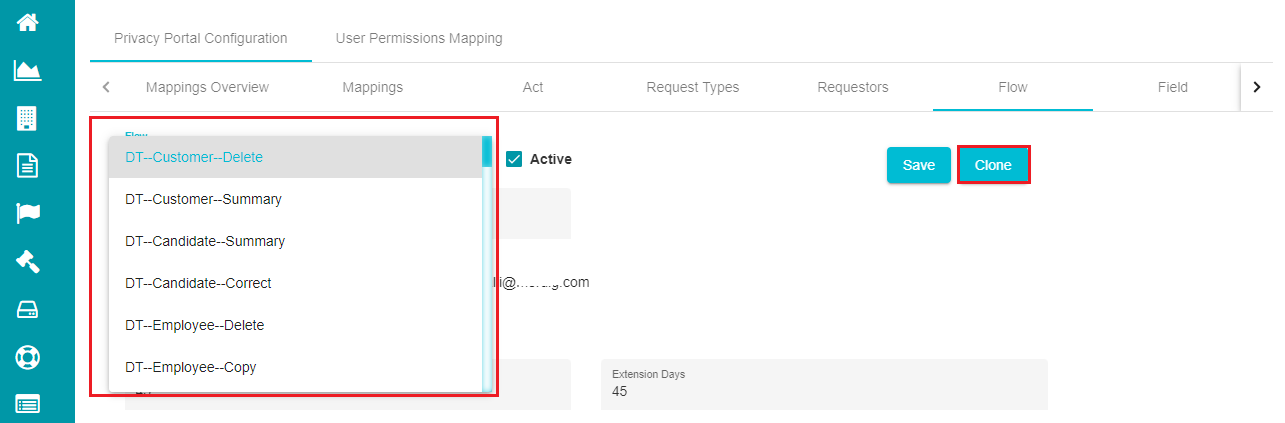Open the gavel icon in sidebar
This screenshot has width=1285, height=423.
click(x=28, y=261)
